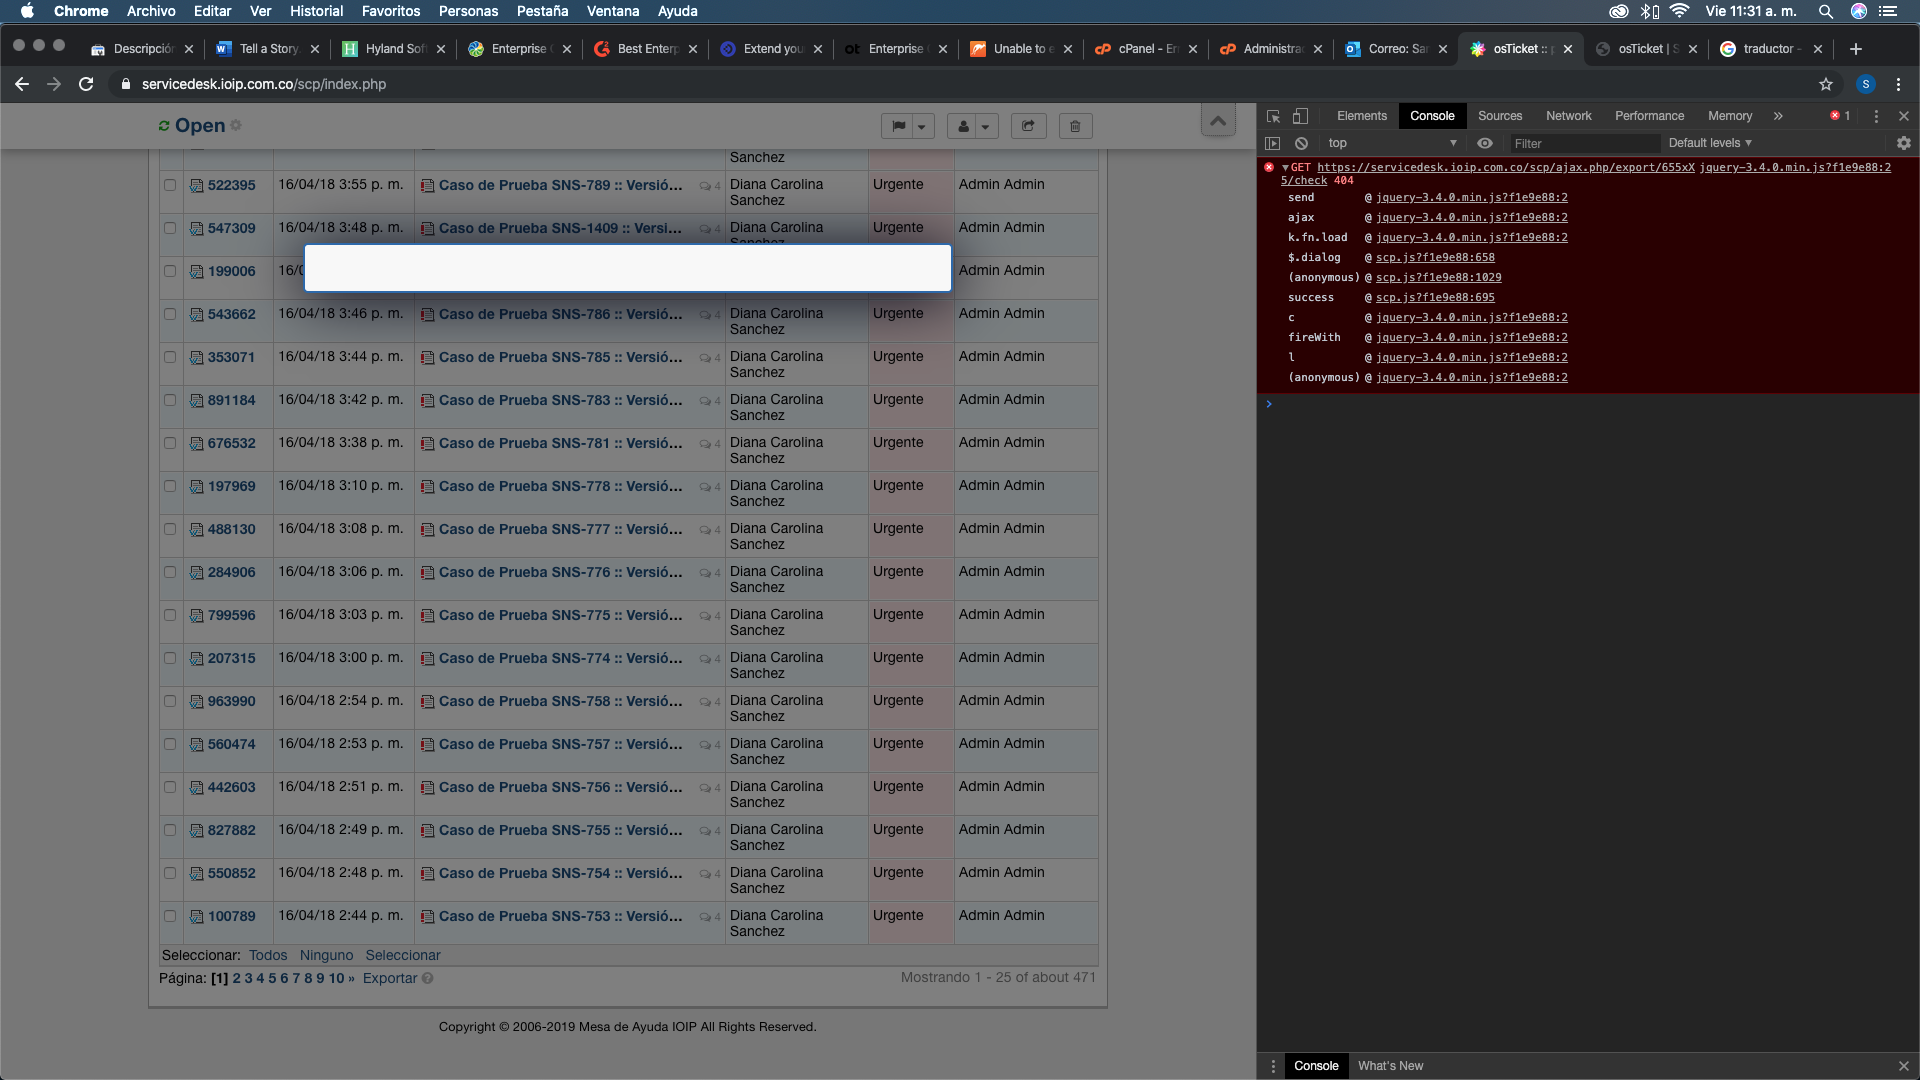
Task: Open the assign agent dropdown arrow
Action: [985, 126]
